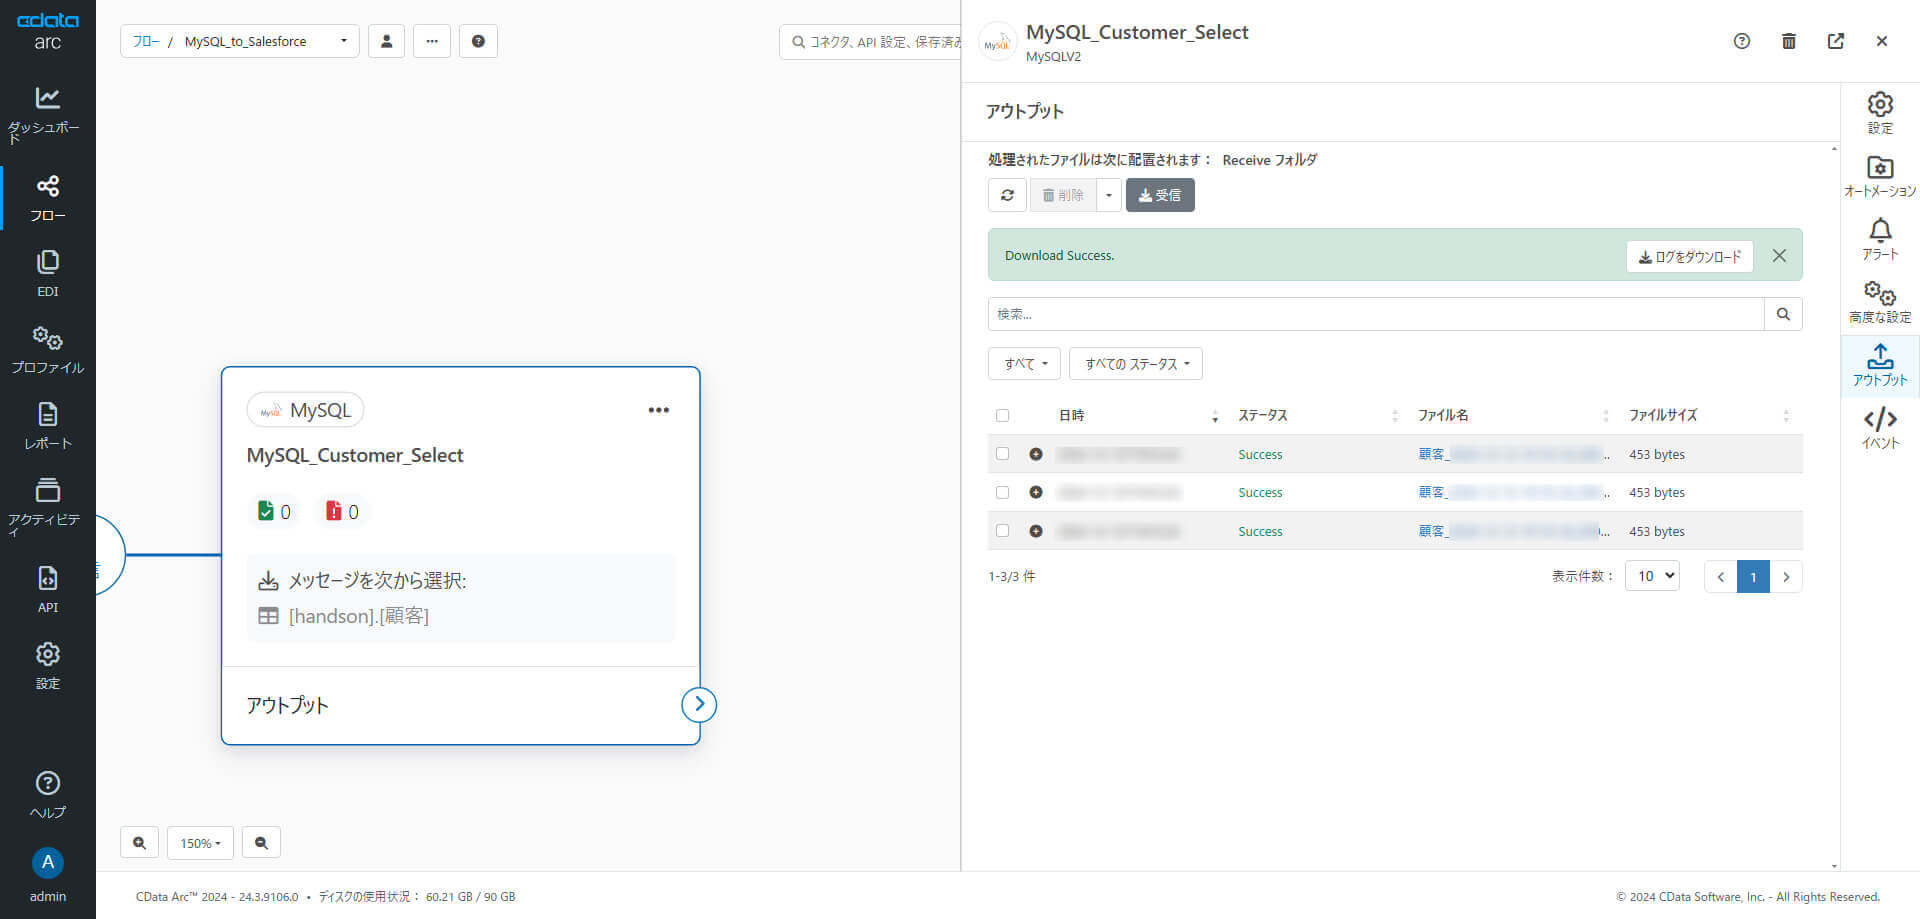Go to the フロー flows page
Screen dimensions: 1920x919
tap(47, 198)
